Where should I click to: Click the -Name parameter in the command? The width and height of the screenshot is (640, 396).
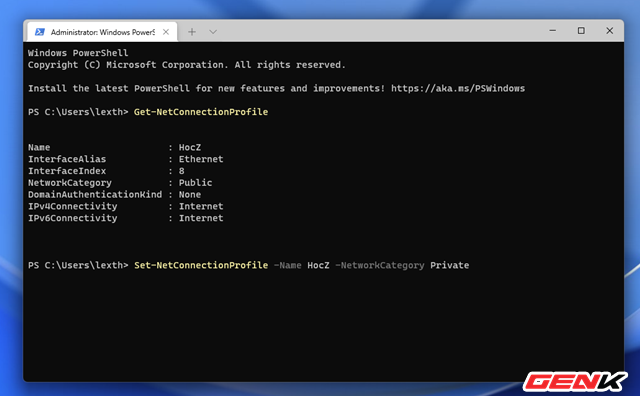pyautogui.click(x=287, y=265)
